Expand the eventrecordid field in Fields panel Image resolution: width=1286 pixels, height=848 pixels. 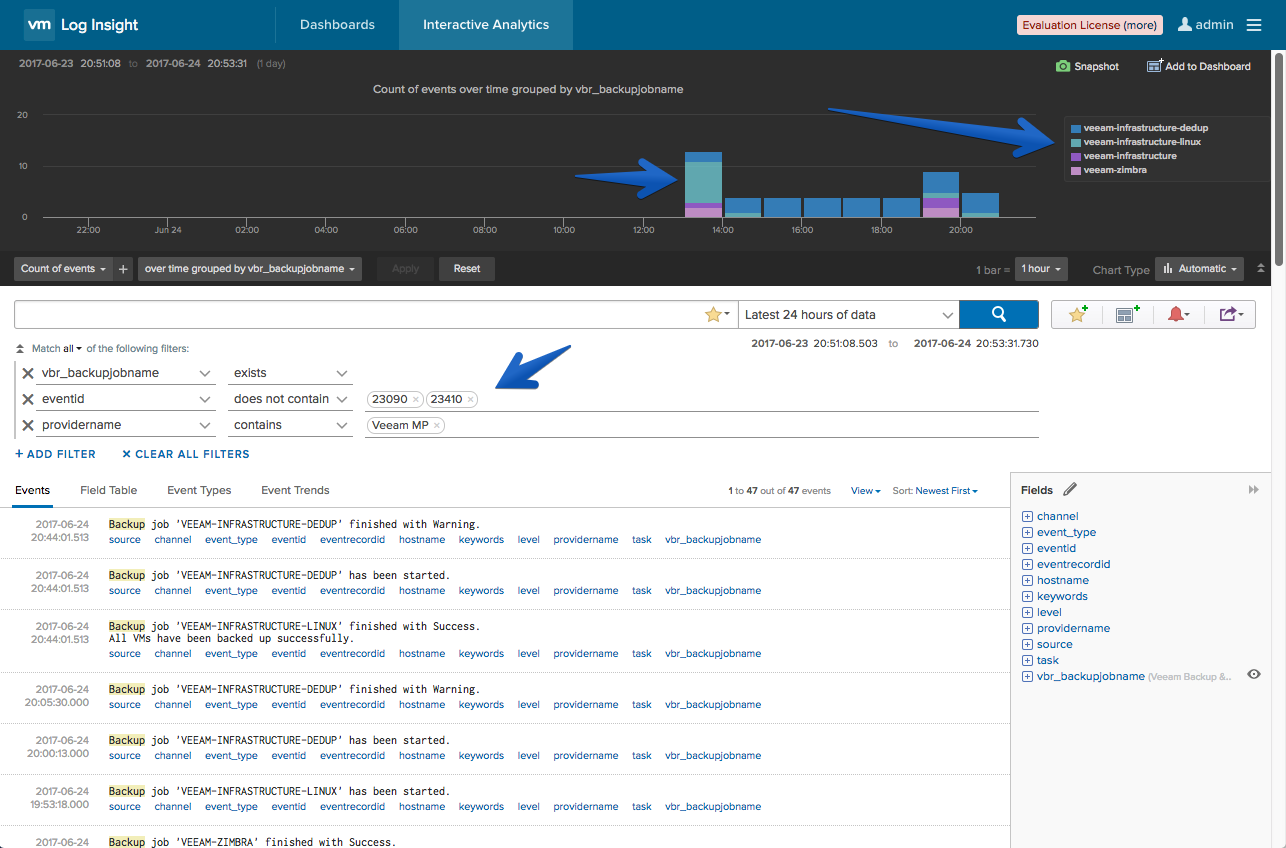point(1027,564)
